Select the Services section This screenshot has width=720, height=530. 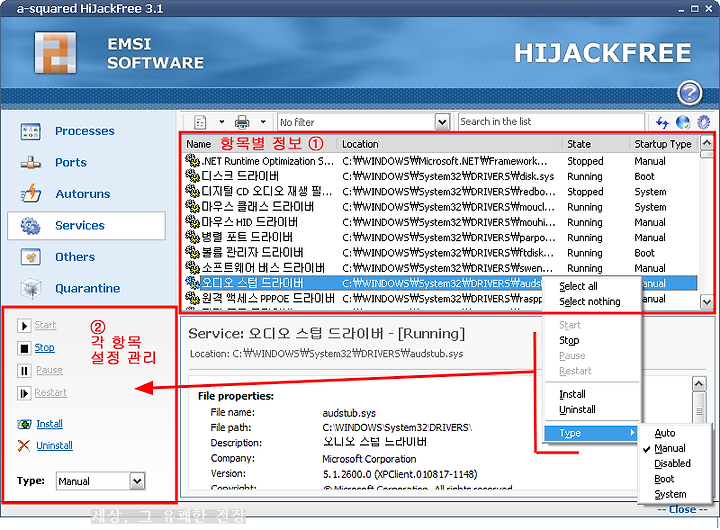click(x=86, y=226)
